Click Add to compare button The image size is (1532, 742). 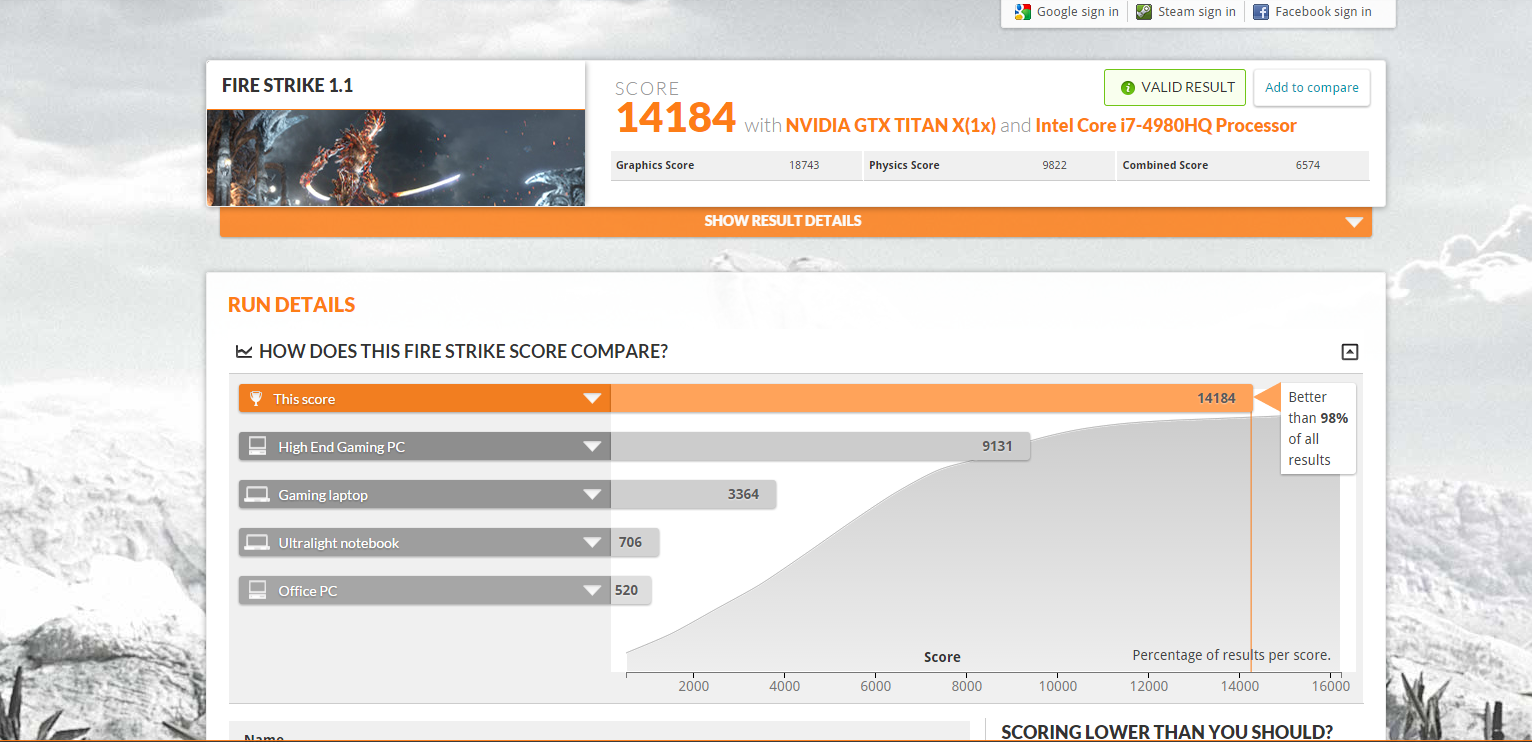[x=1311, y=88]
